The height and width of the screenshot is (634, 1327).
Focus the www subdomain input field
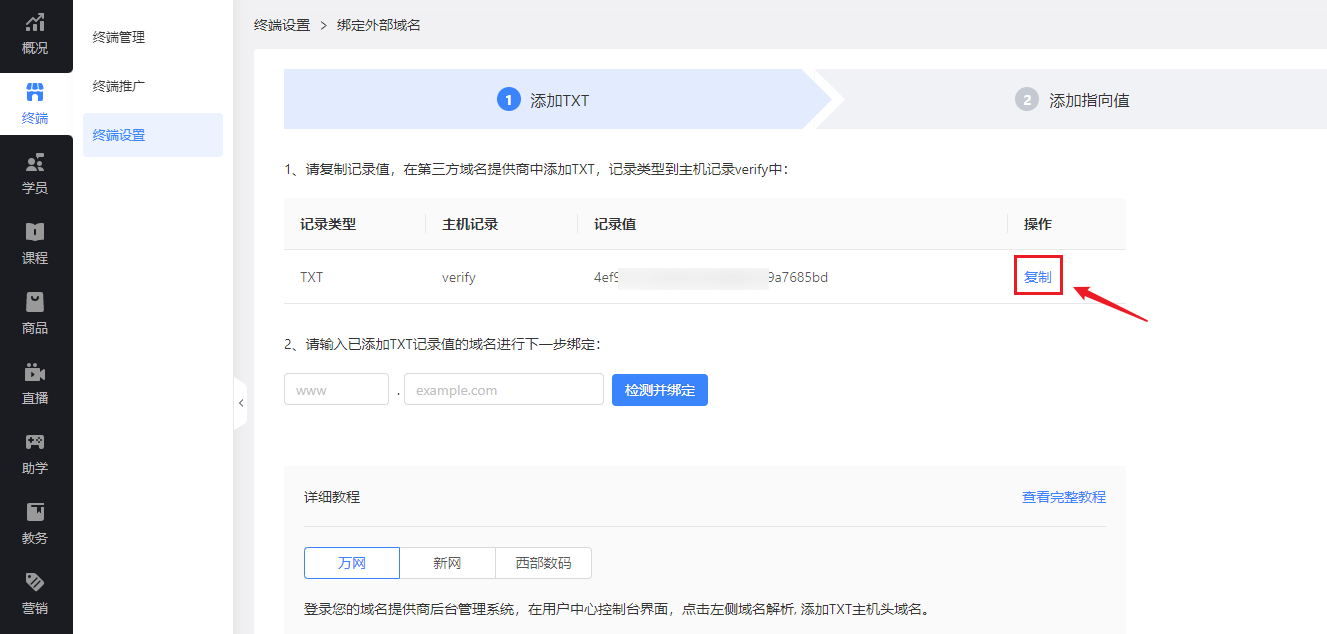[336, 390]
